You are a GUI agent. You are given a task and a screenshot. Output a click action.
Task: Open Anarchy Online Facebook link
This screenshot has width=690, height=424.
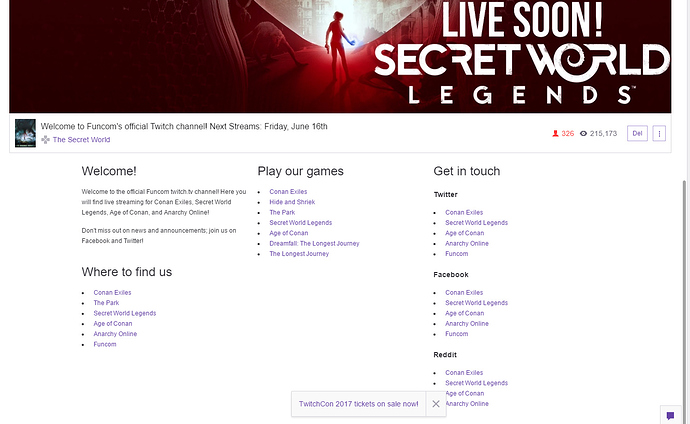[x=466, y=323]
